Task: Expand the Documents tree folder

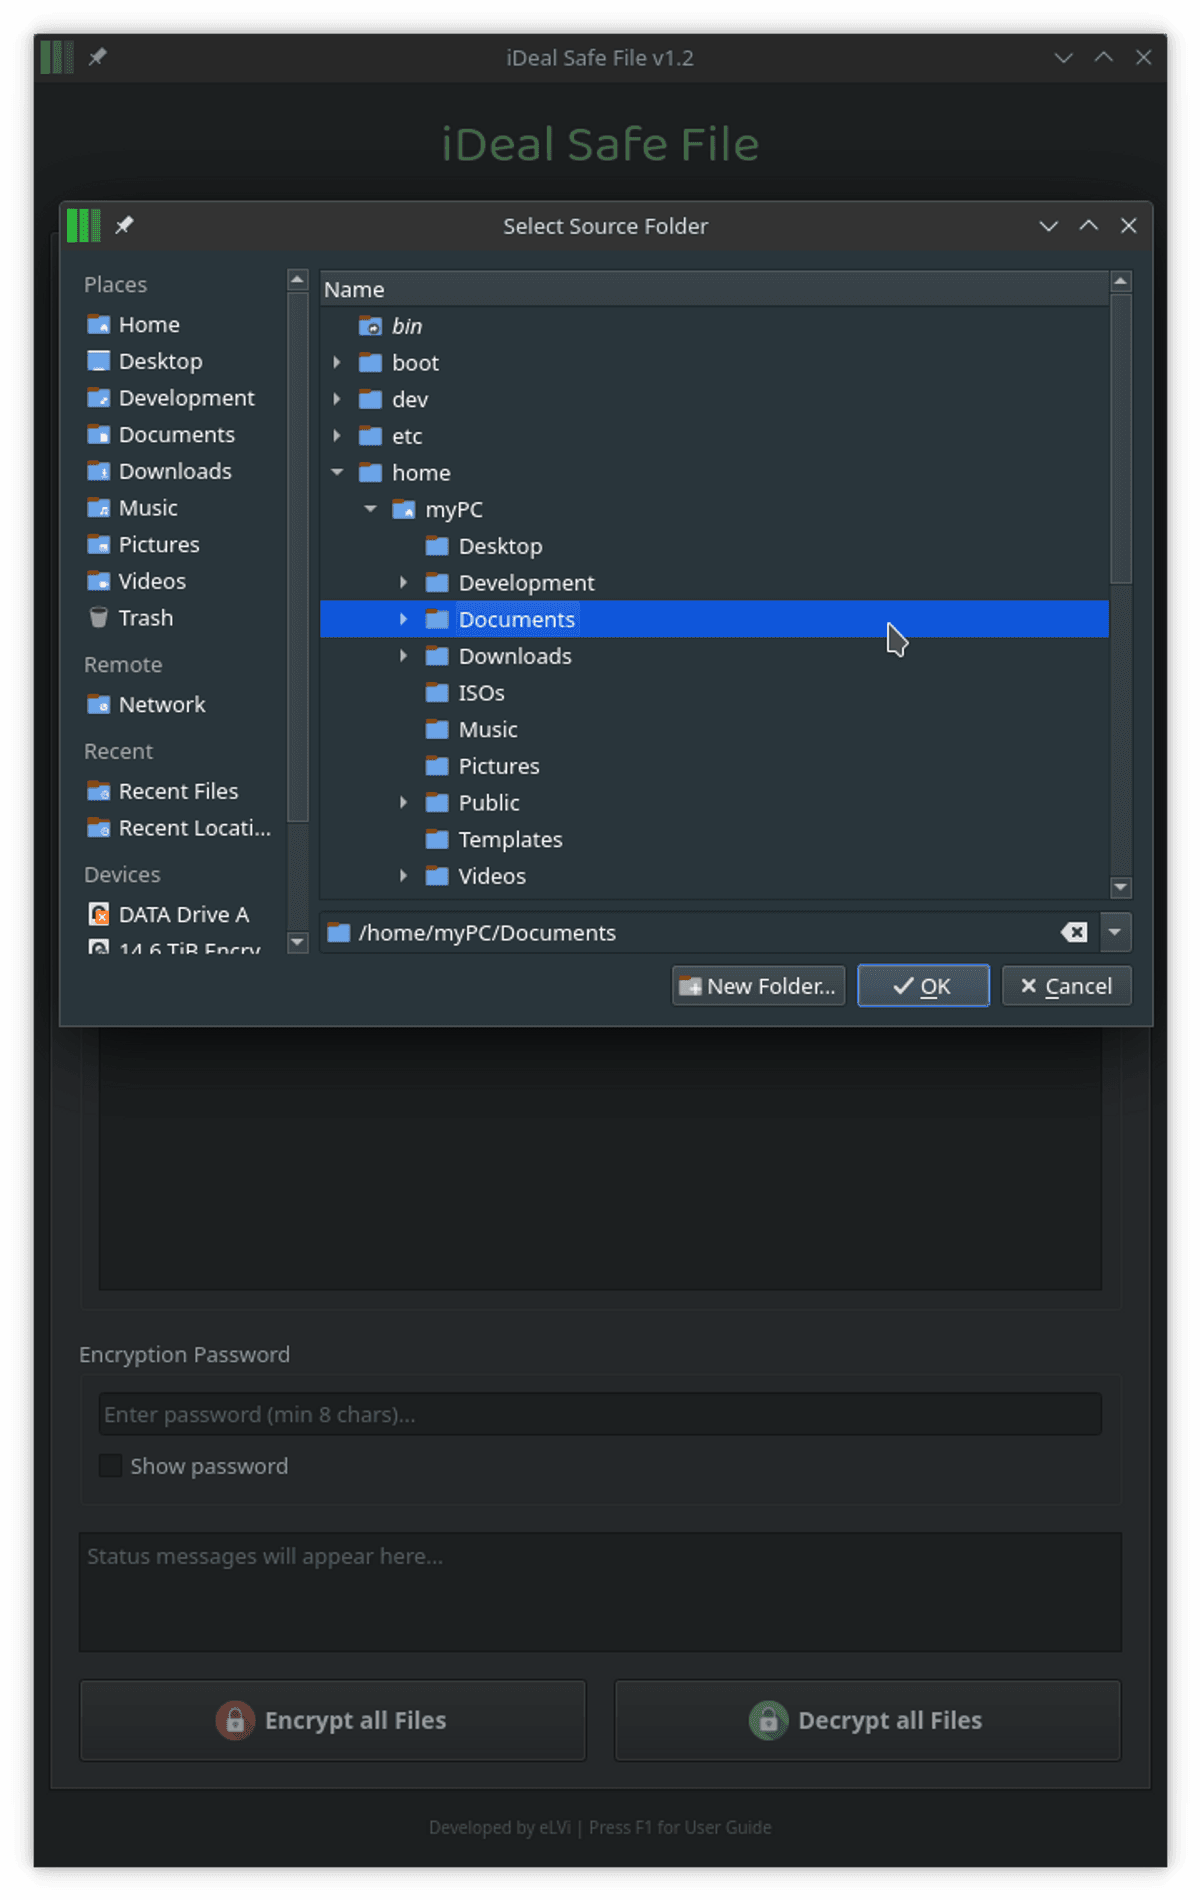Action: tap(403, 620)
